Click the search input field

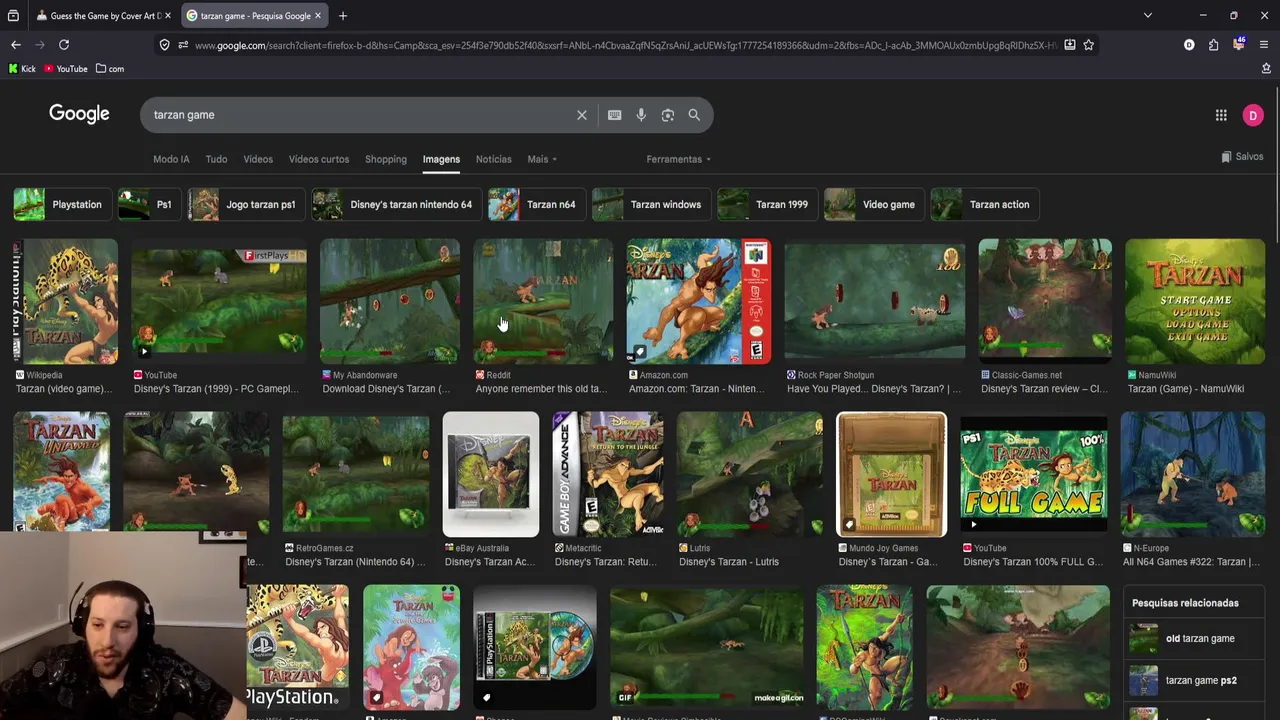coord(360,115)
